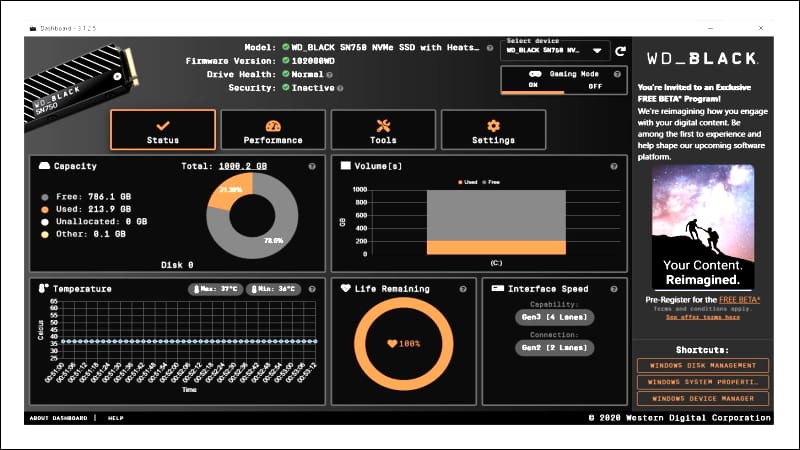Click the Min: 36°C temperature badge
The width and height of the screenshot is (800, 450).
click(x=273, y=289)
